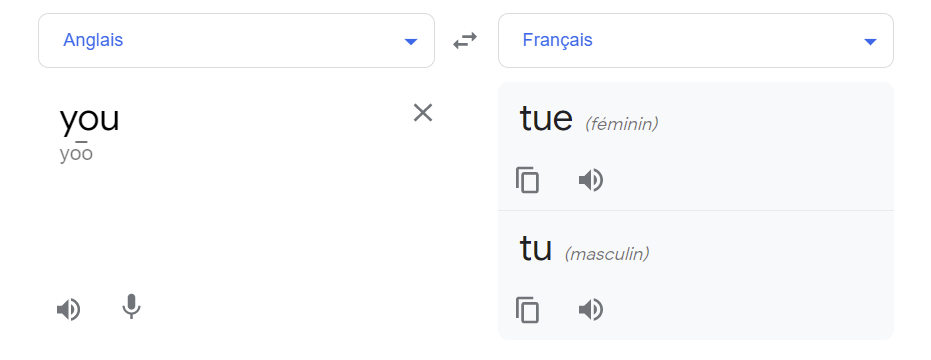Select the translated word 'tue'
The height and width of the screenshot is (360, 931).
click(x=546, y=118)
